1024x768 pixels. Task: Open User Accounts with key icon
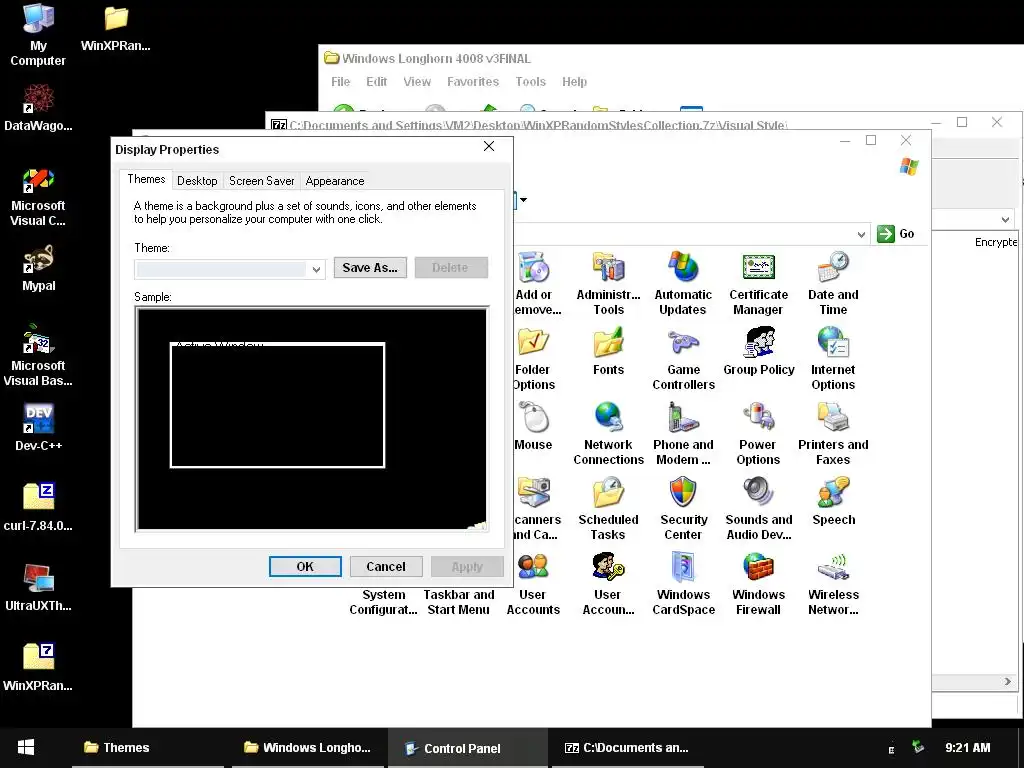tap(608, 583)
